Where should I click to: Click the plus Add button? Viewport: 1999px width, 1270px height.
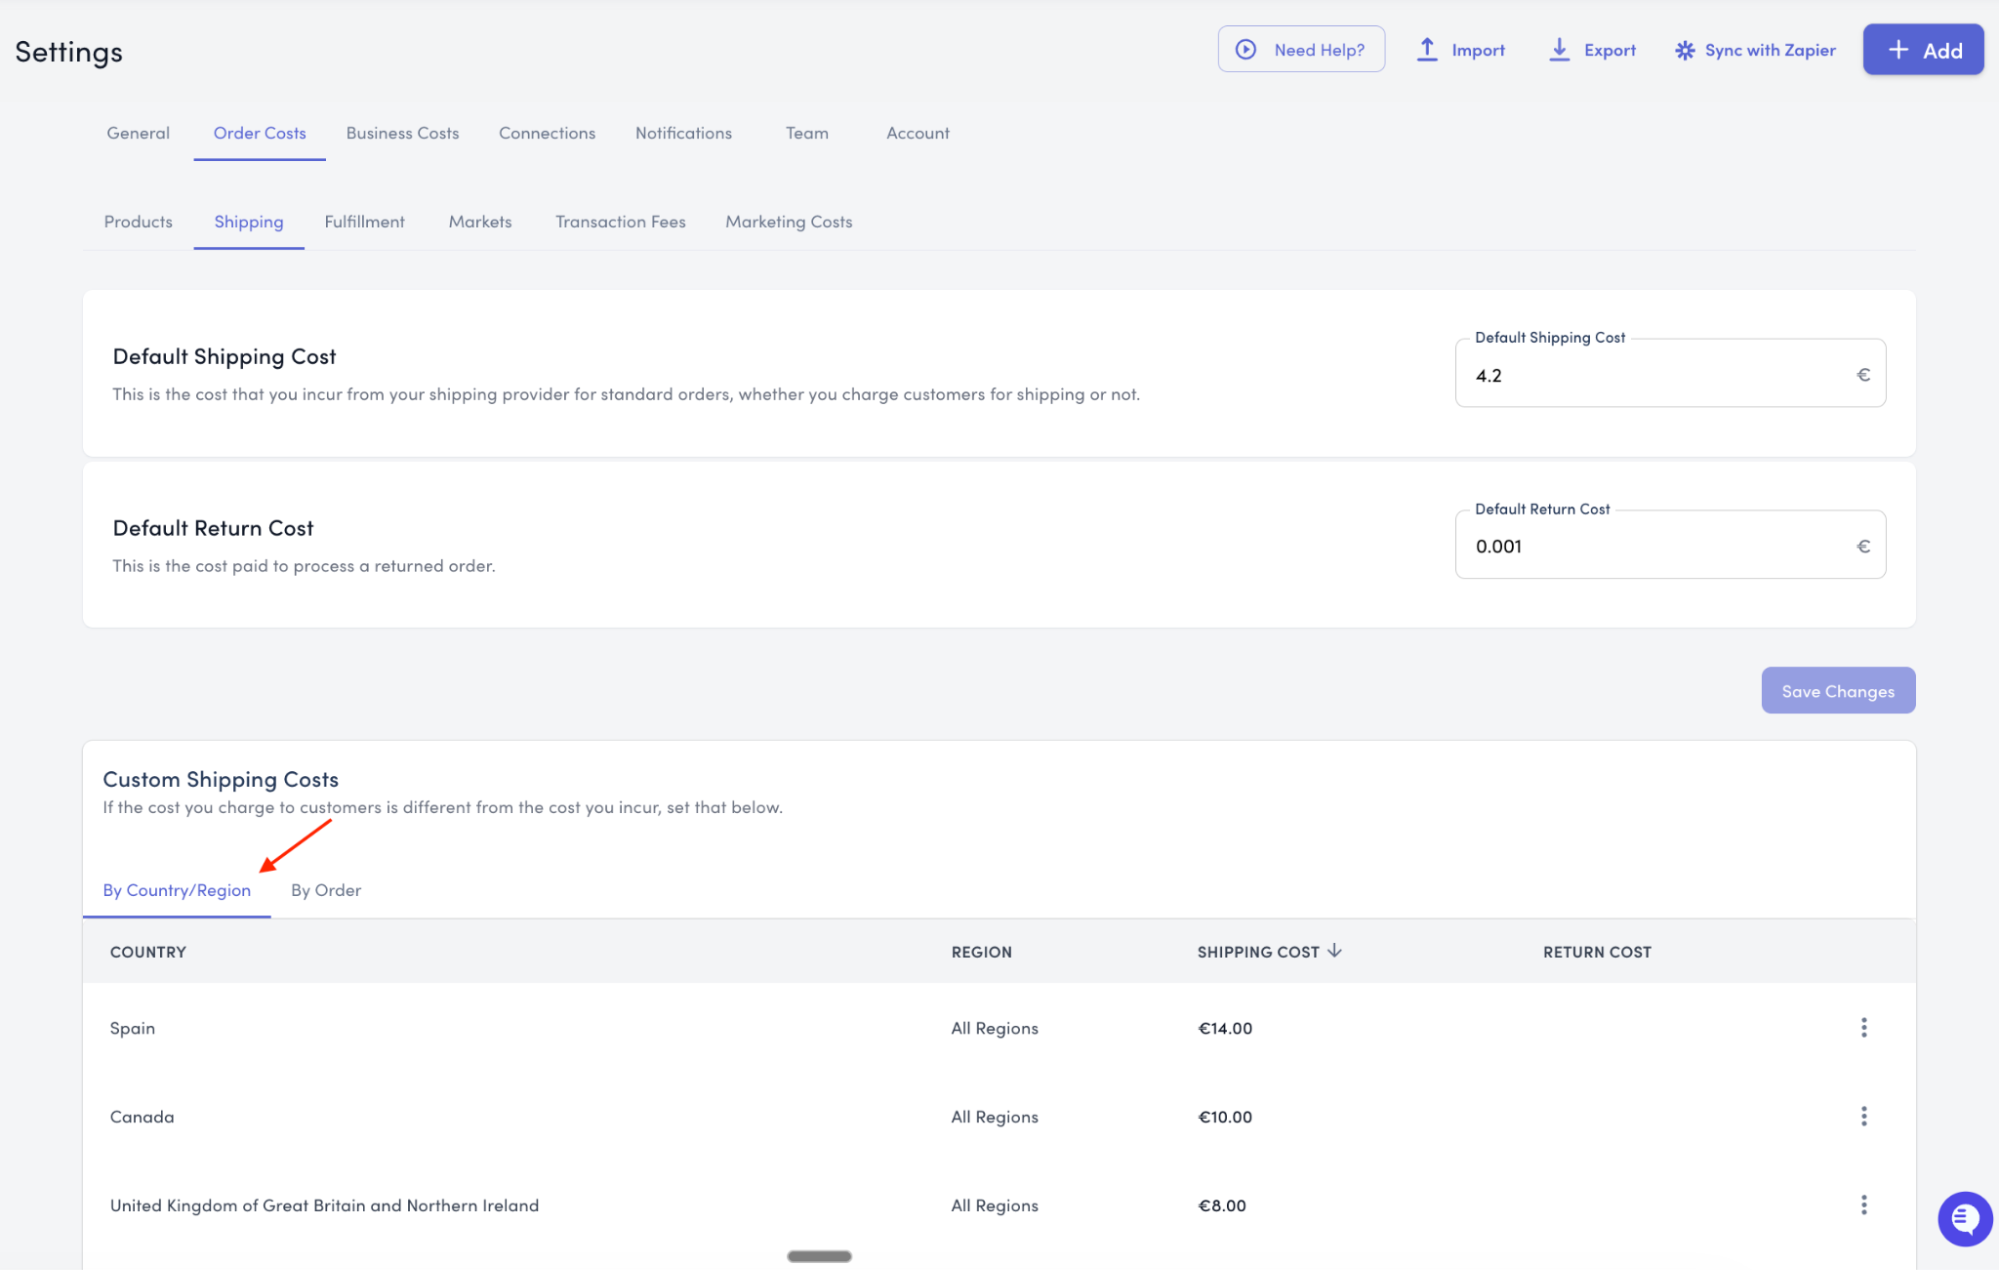1922,50
